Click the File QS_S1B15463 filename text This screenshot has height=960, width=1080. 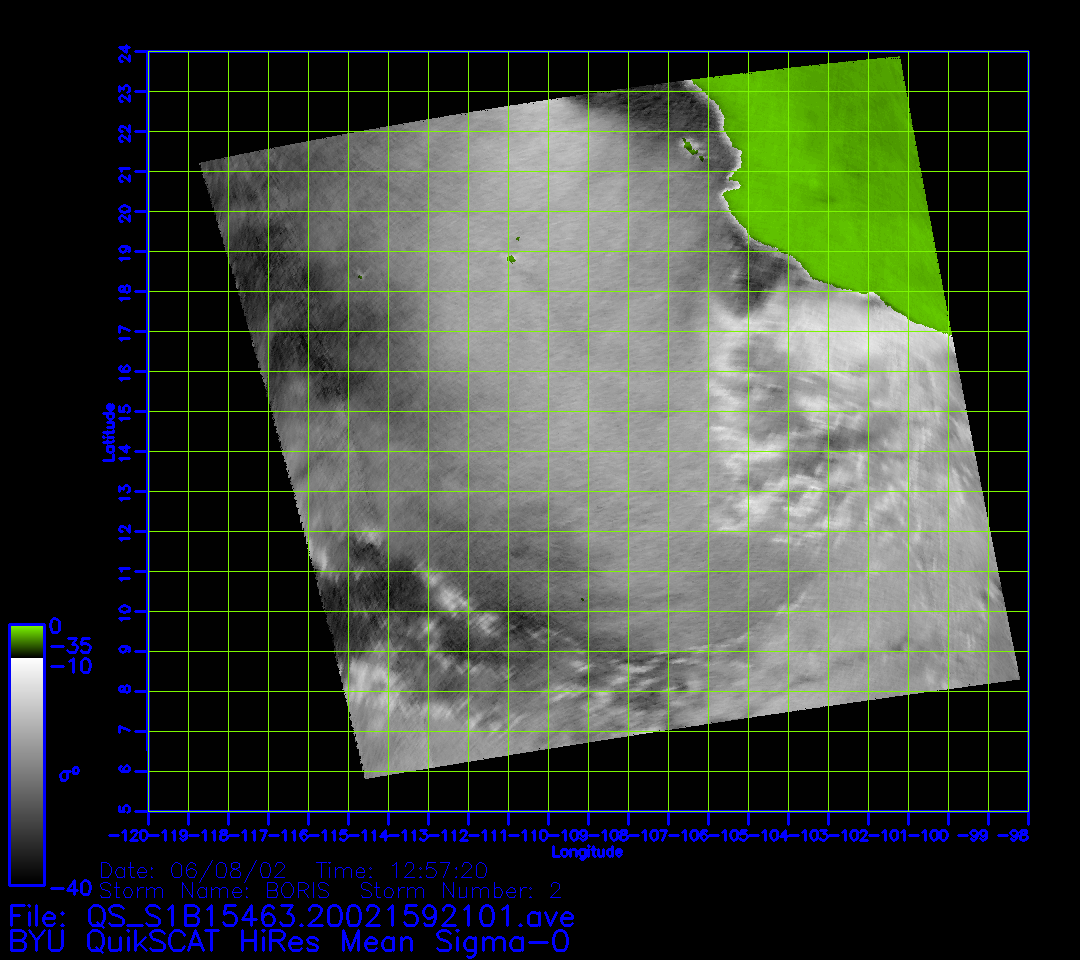(x=291, y=916)
